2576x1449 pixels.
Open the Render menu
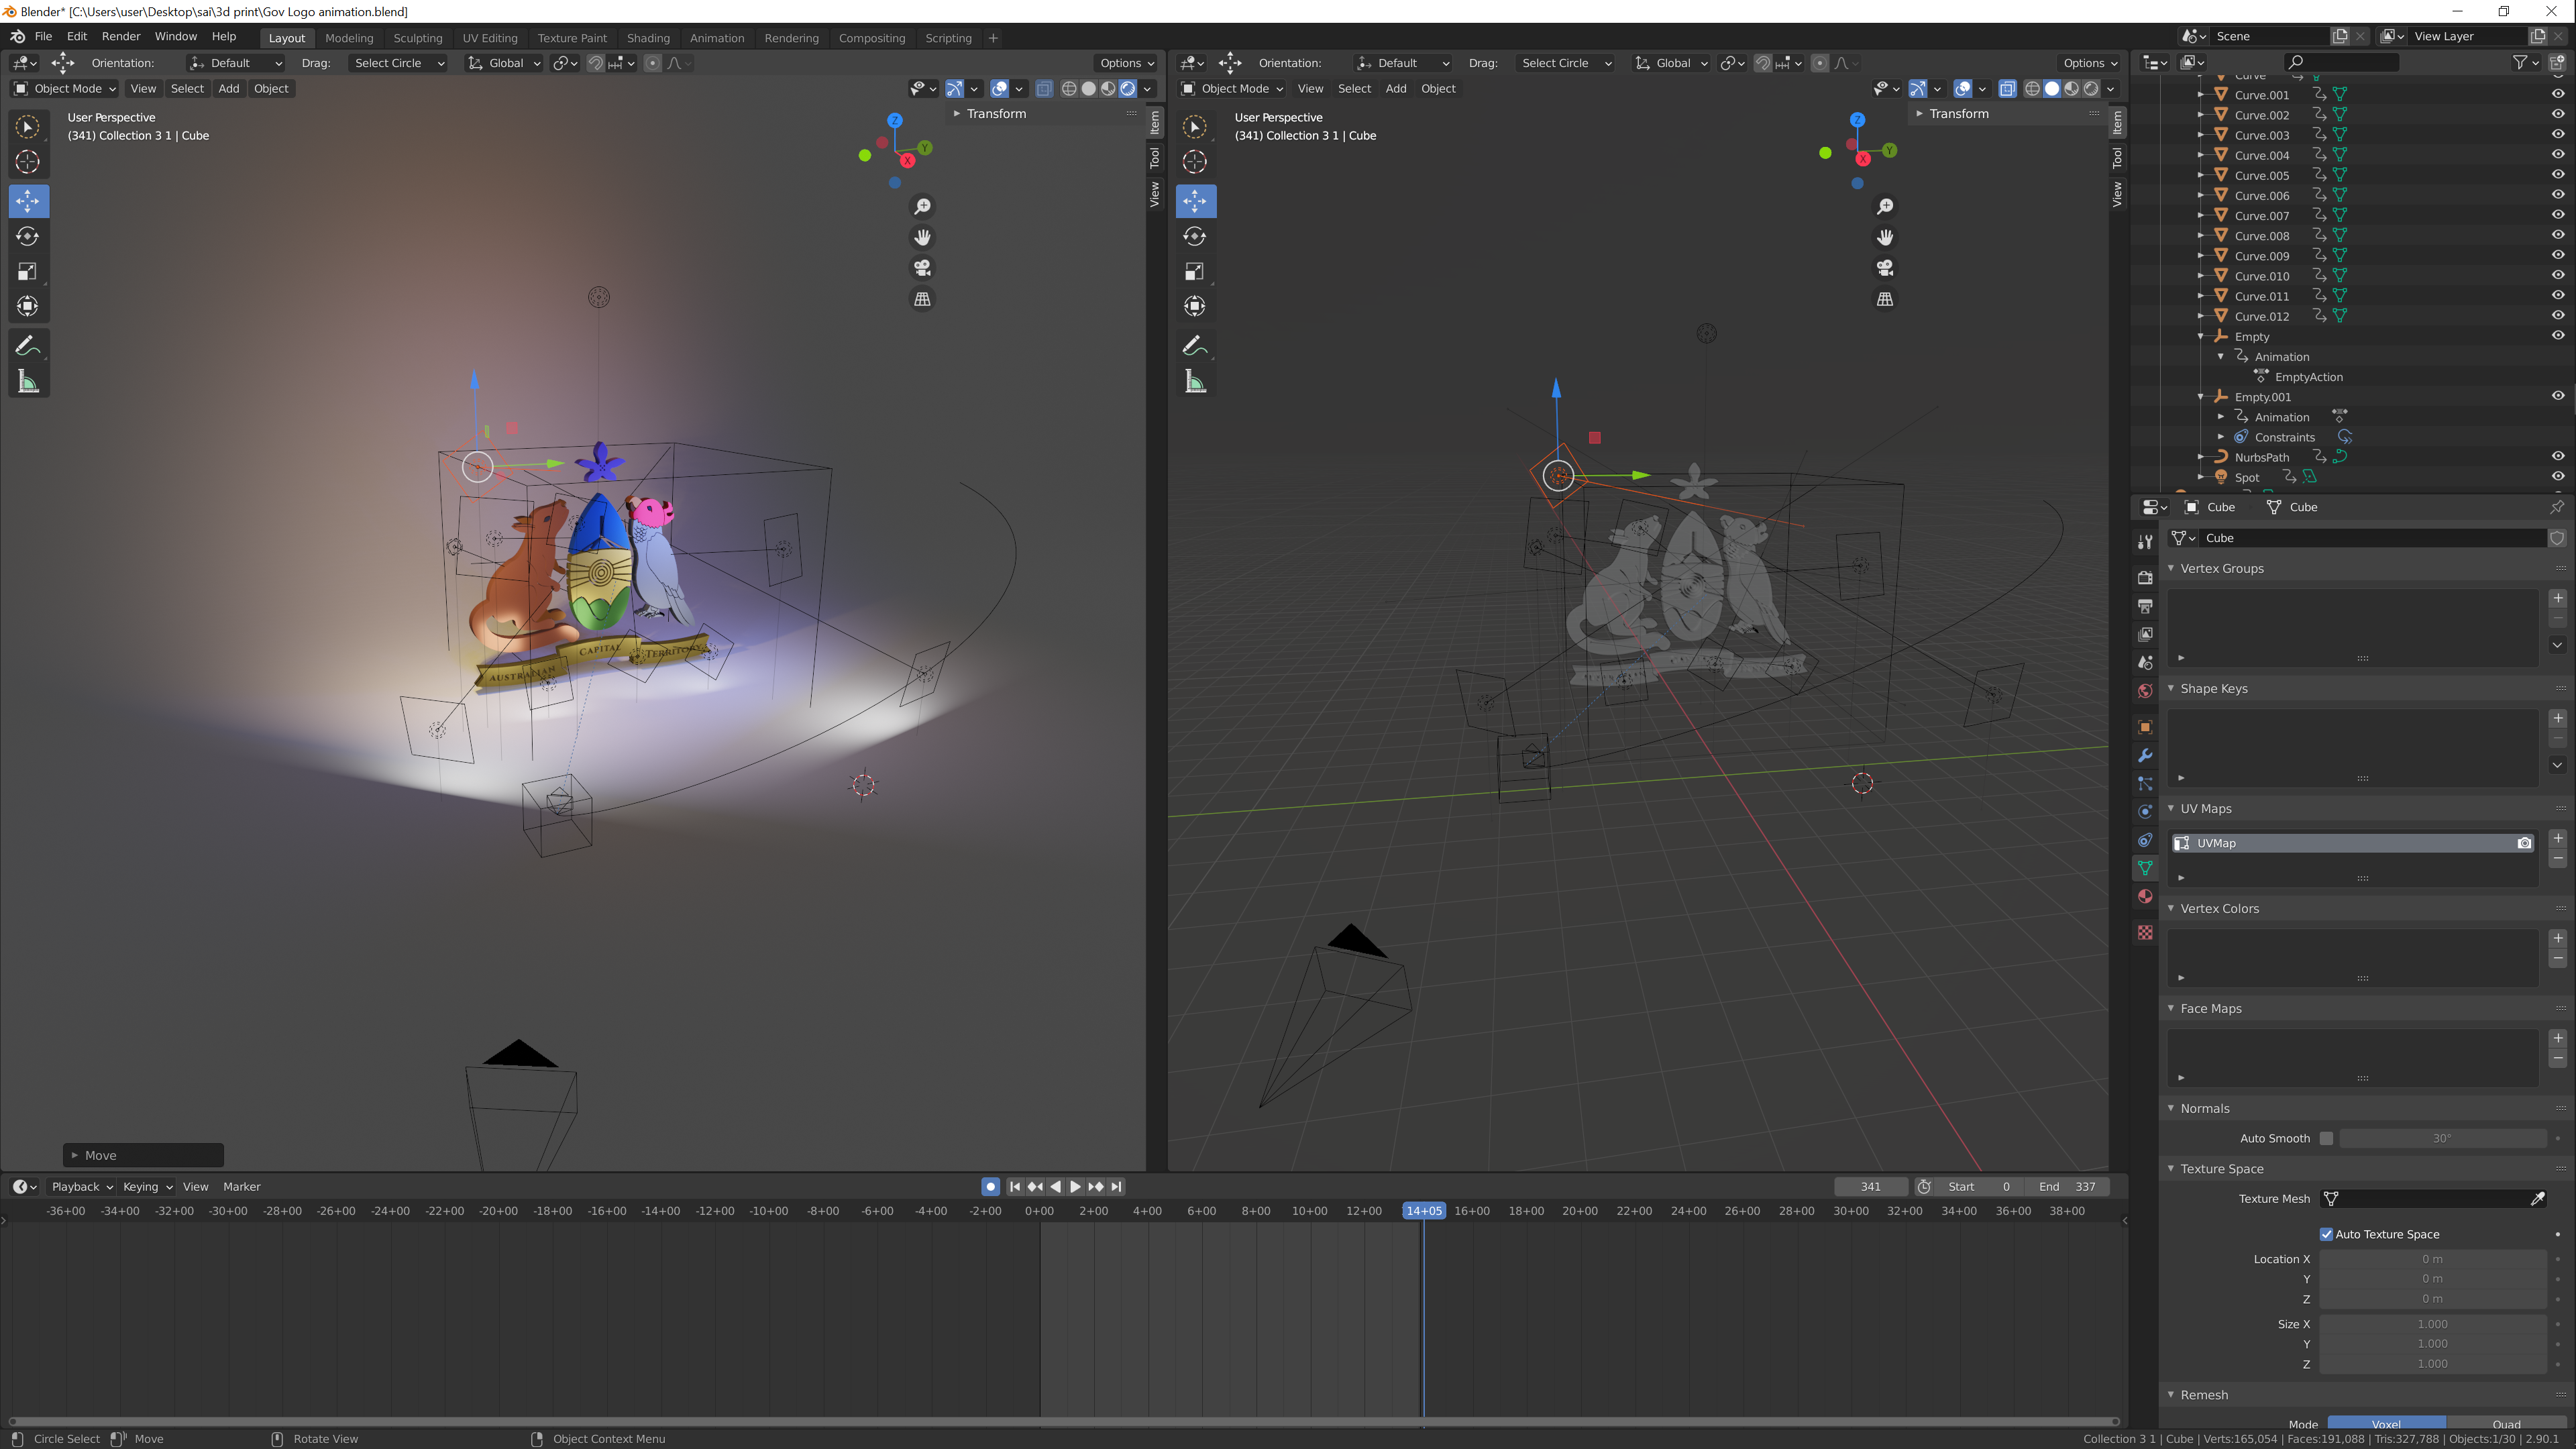[x=121, y=36]
